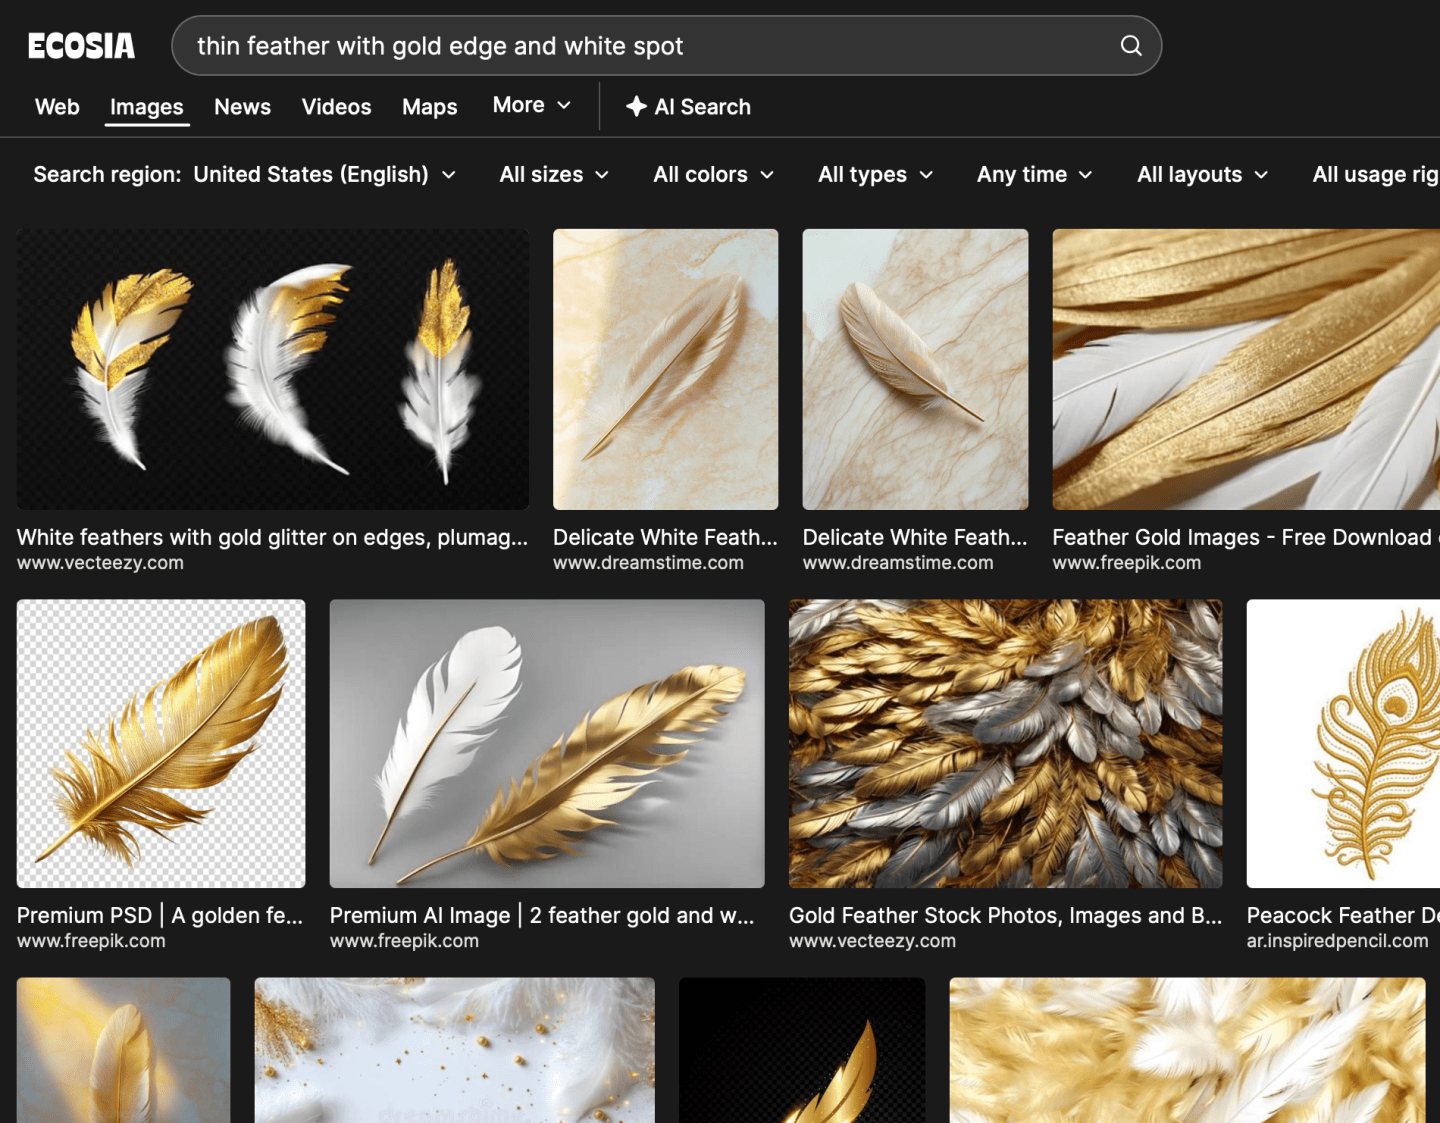Click the ECOSIA logo
This screenshot has height=1123, width=1440.
tap(82, 45)
